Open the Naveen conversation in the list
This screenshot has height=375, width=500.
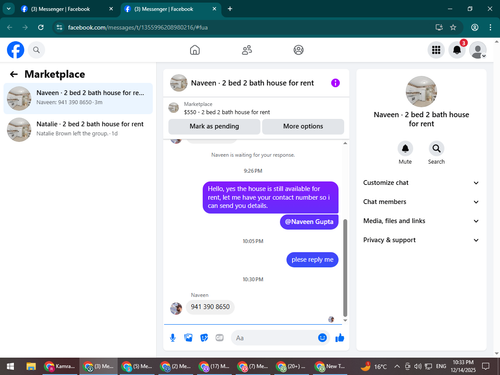(78, 98)
